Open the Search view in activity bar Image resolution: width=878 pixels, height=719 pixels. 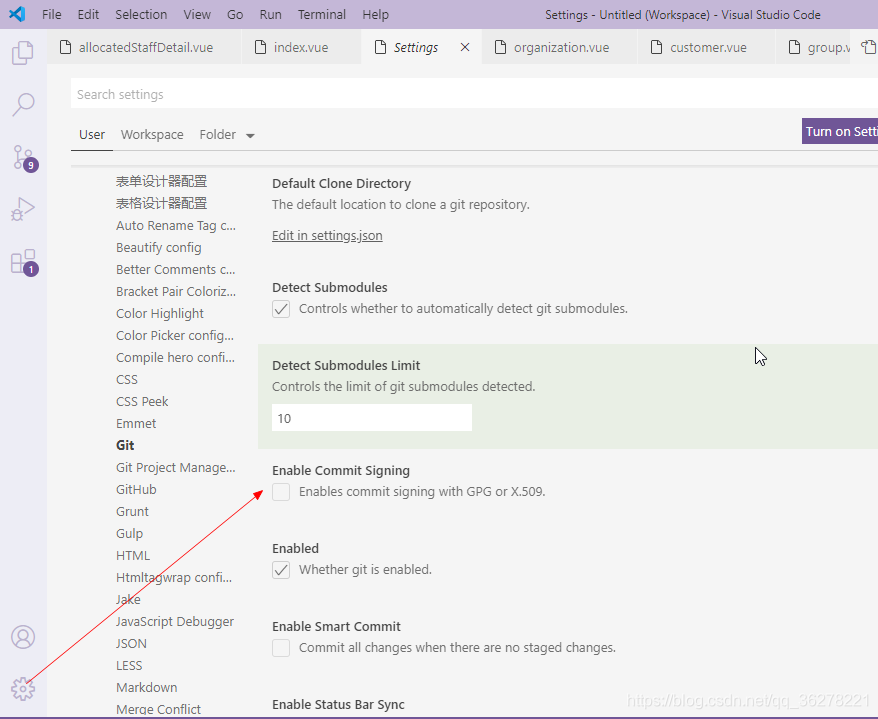coord(23,104)
